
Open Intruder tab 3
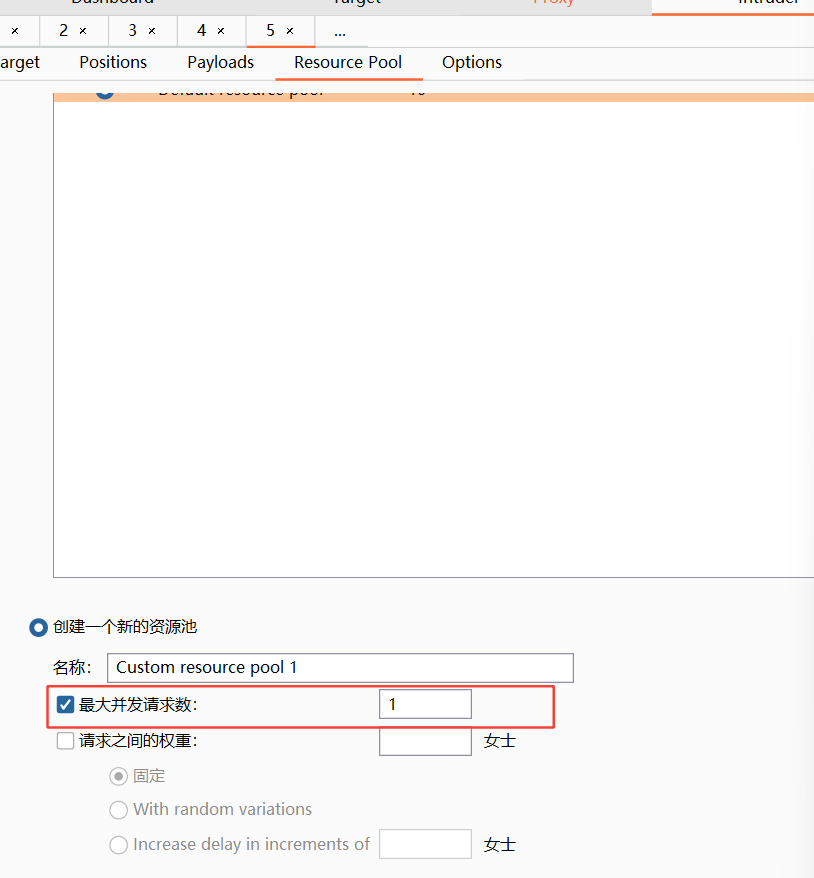tap(133, 31)
